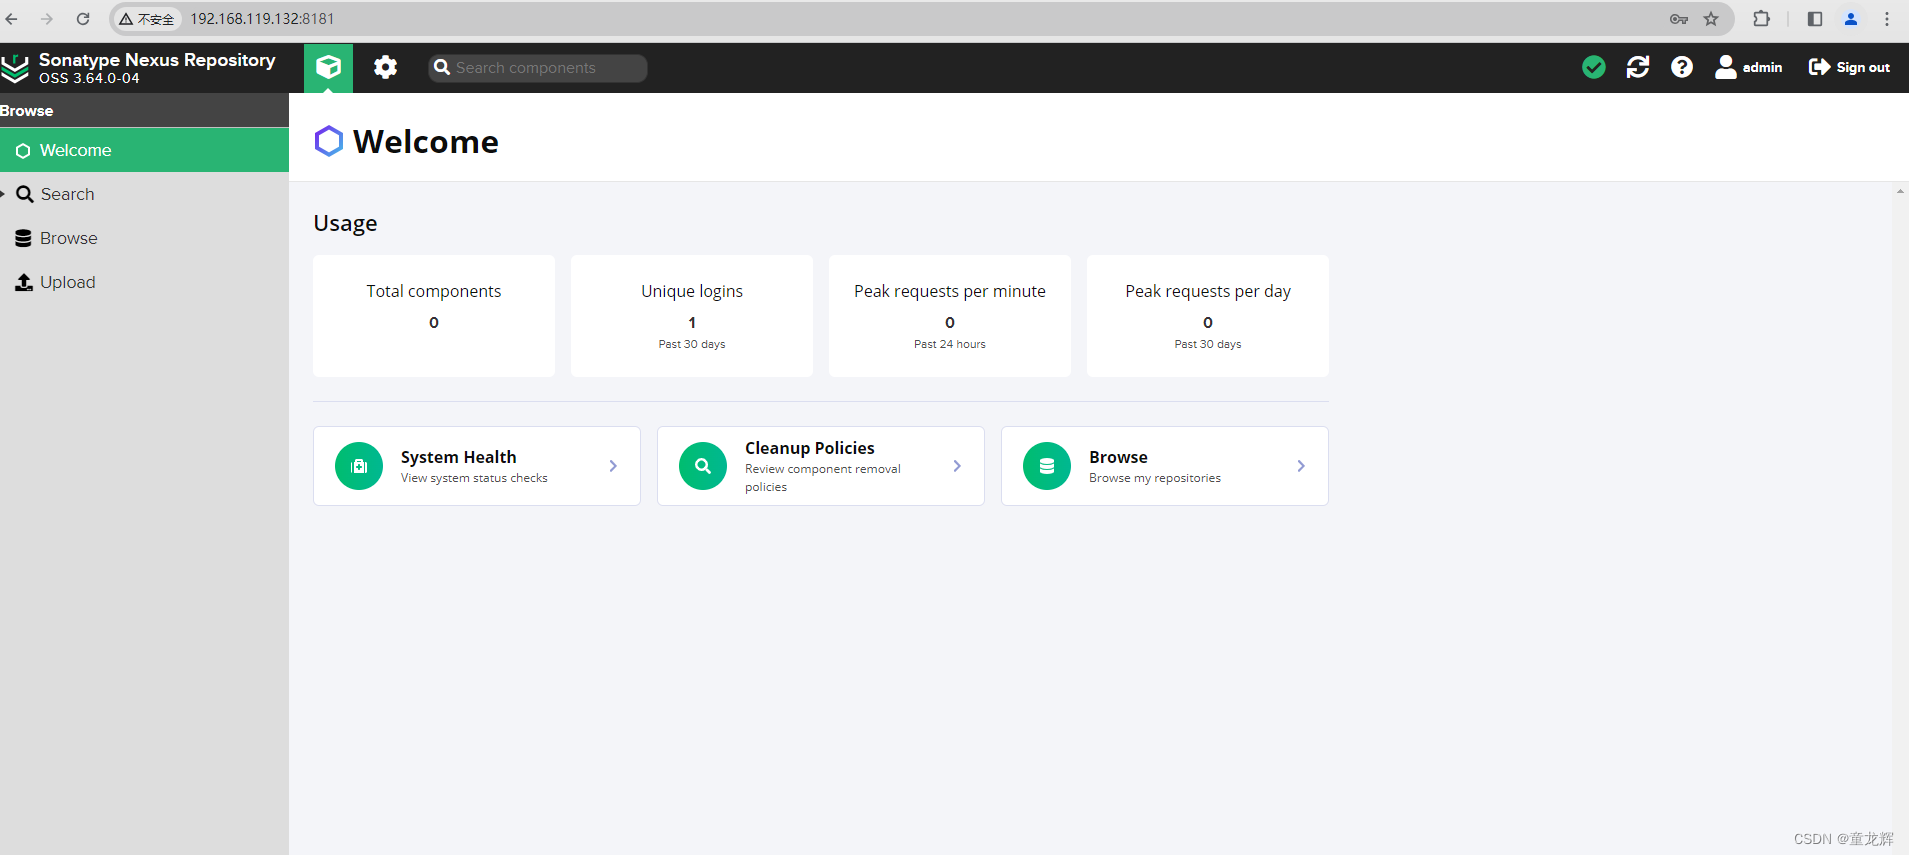Viewport: 1909px width, 855px height.
Task: Reload the page with browser refresh button
Action: click(83, 19)
